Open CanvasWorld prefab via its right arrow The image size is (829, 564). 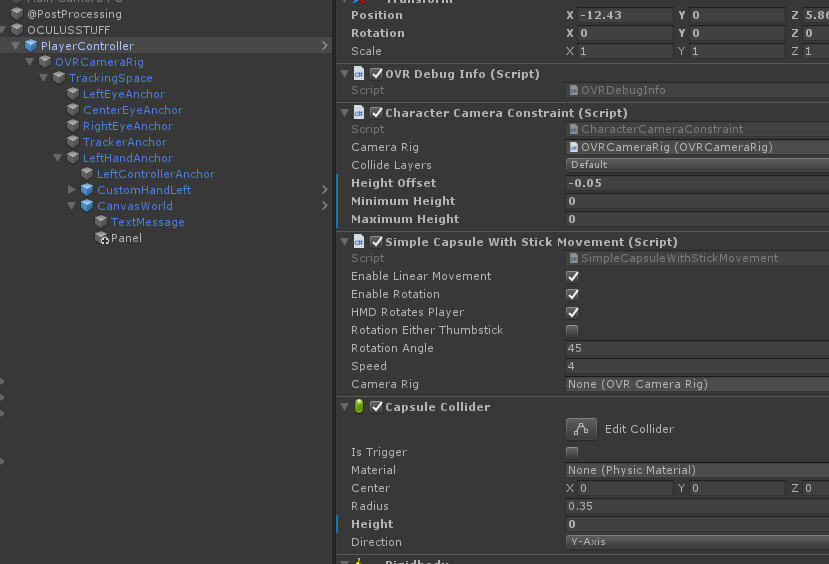[325, 206]
